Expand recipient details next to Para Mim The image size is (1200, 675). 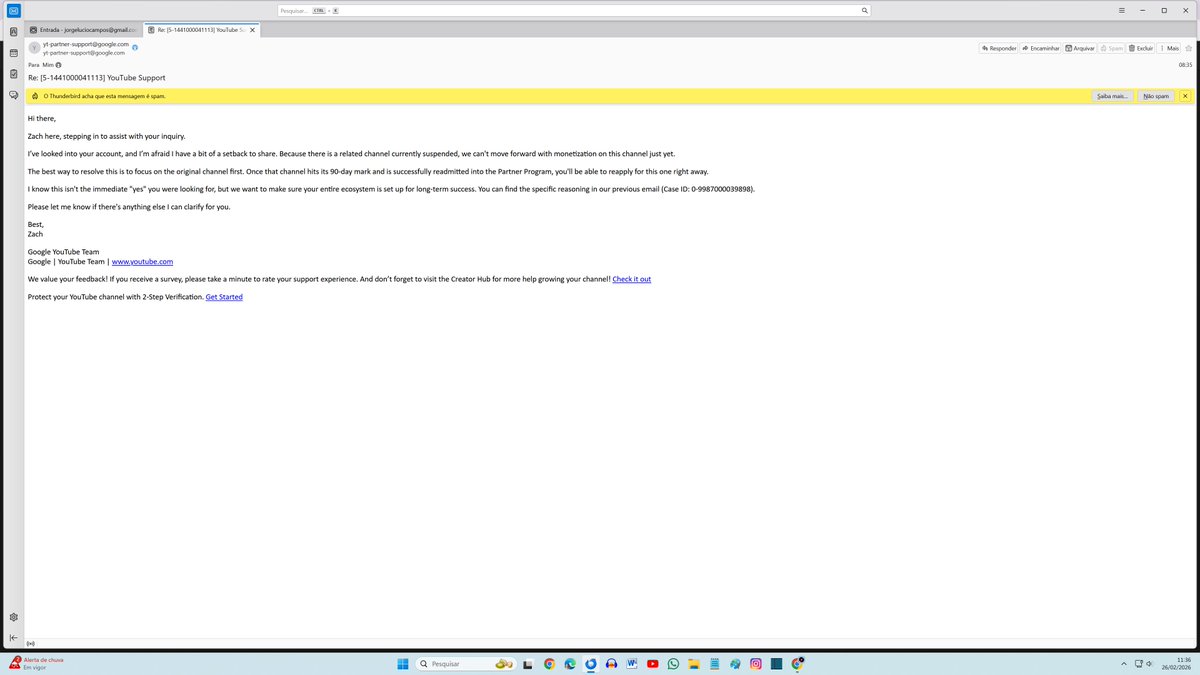click(57, 64)
